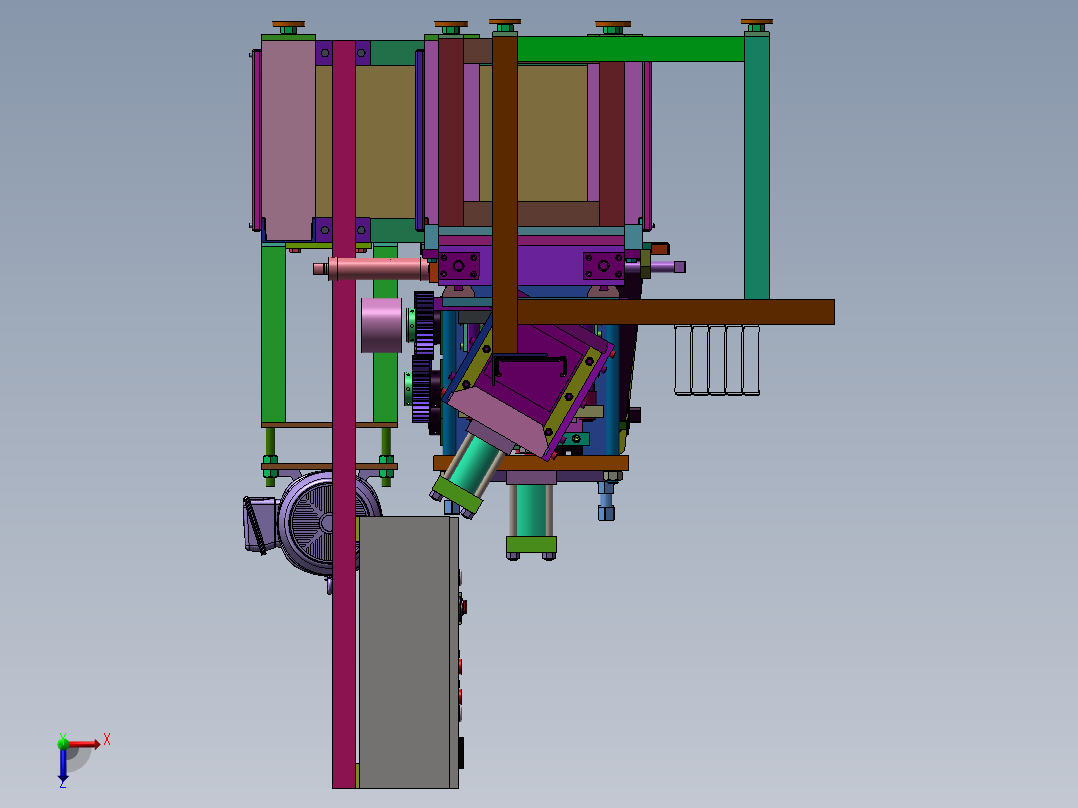Select the pink-purple roller beside the gears

pos(382,325)
